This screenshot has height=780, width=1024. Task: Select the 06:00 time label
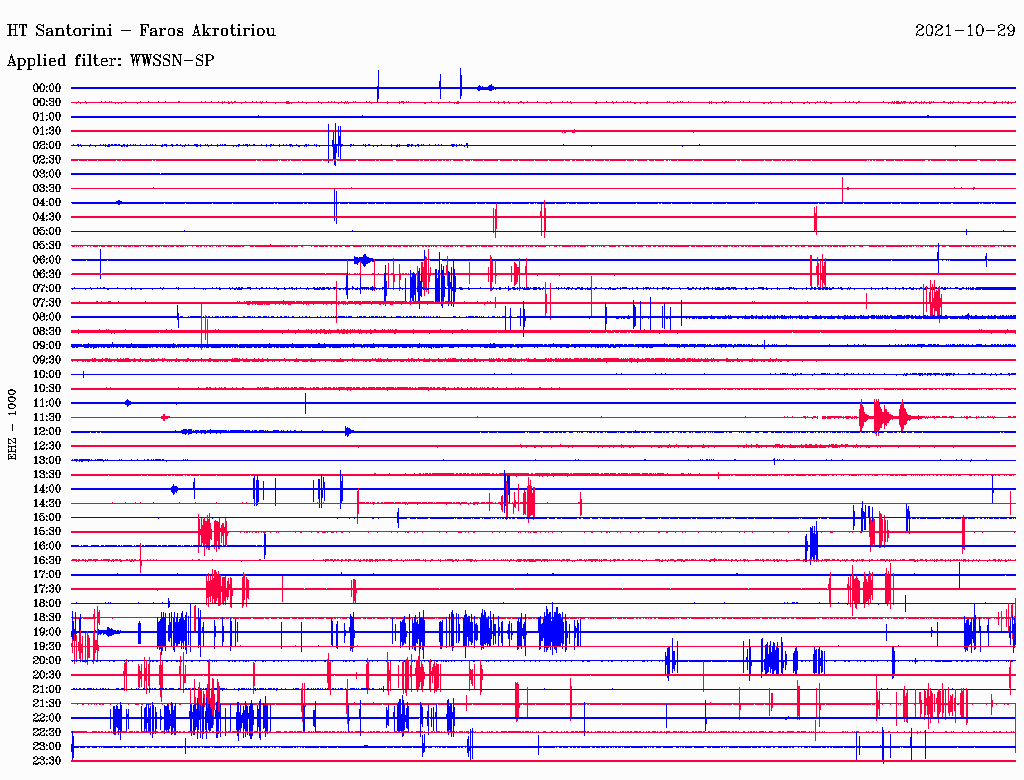[x=47, y=260]
